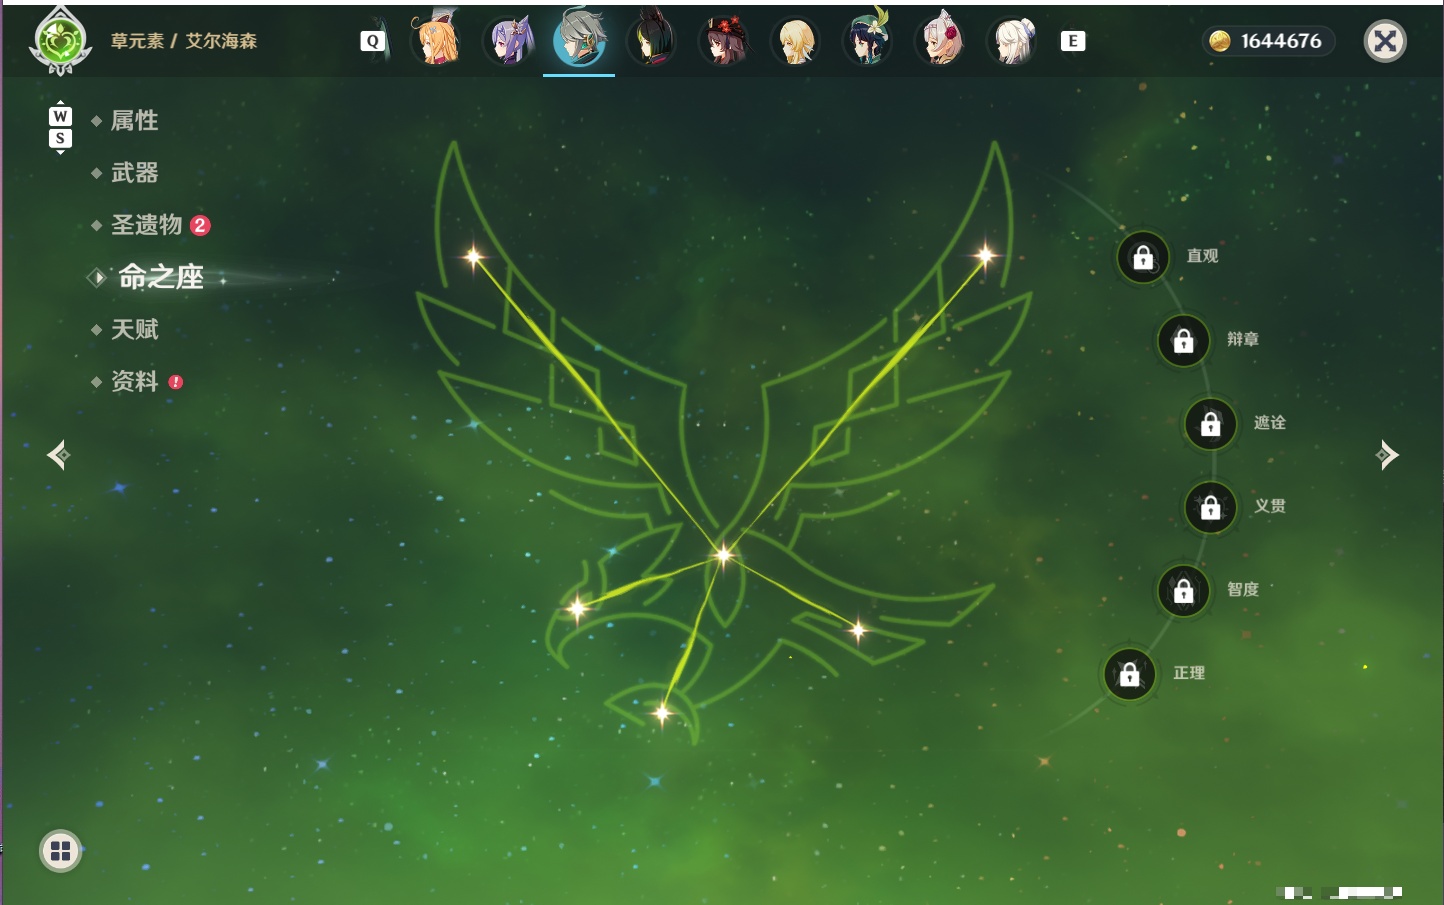
Task: Click the highlighted gray-haired Alhaitham avatar
Action: 579,40
